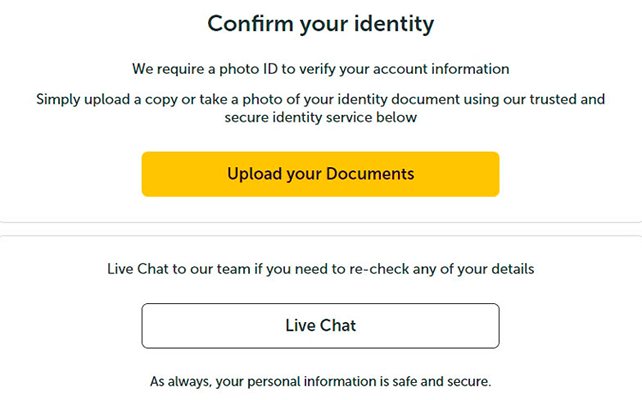
Task: Click the word "identity" in the page heading
Action: click(x=394, y=23)
